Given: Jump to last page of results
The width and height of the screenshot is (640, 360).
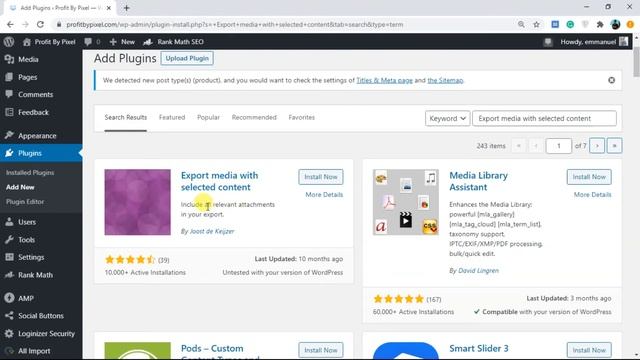Looking at the screenshot, I should 614,146.
